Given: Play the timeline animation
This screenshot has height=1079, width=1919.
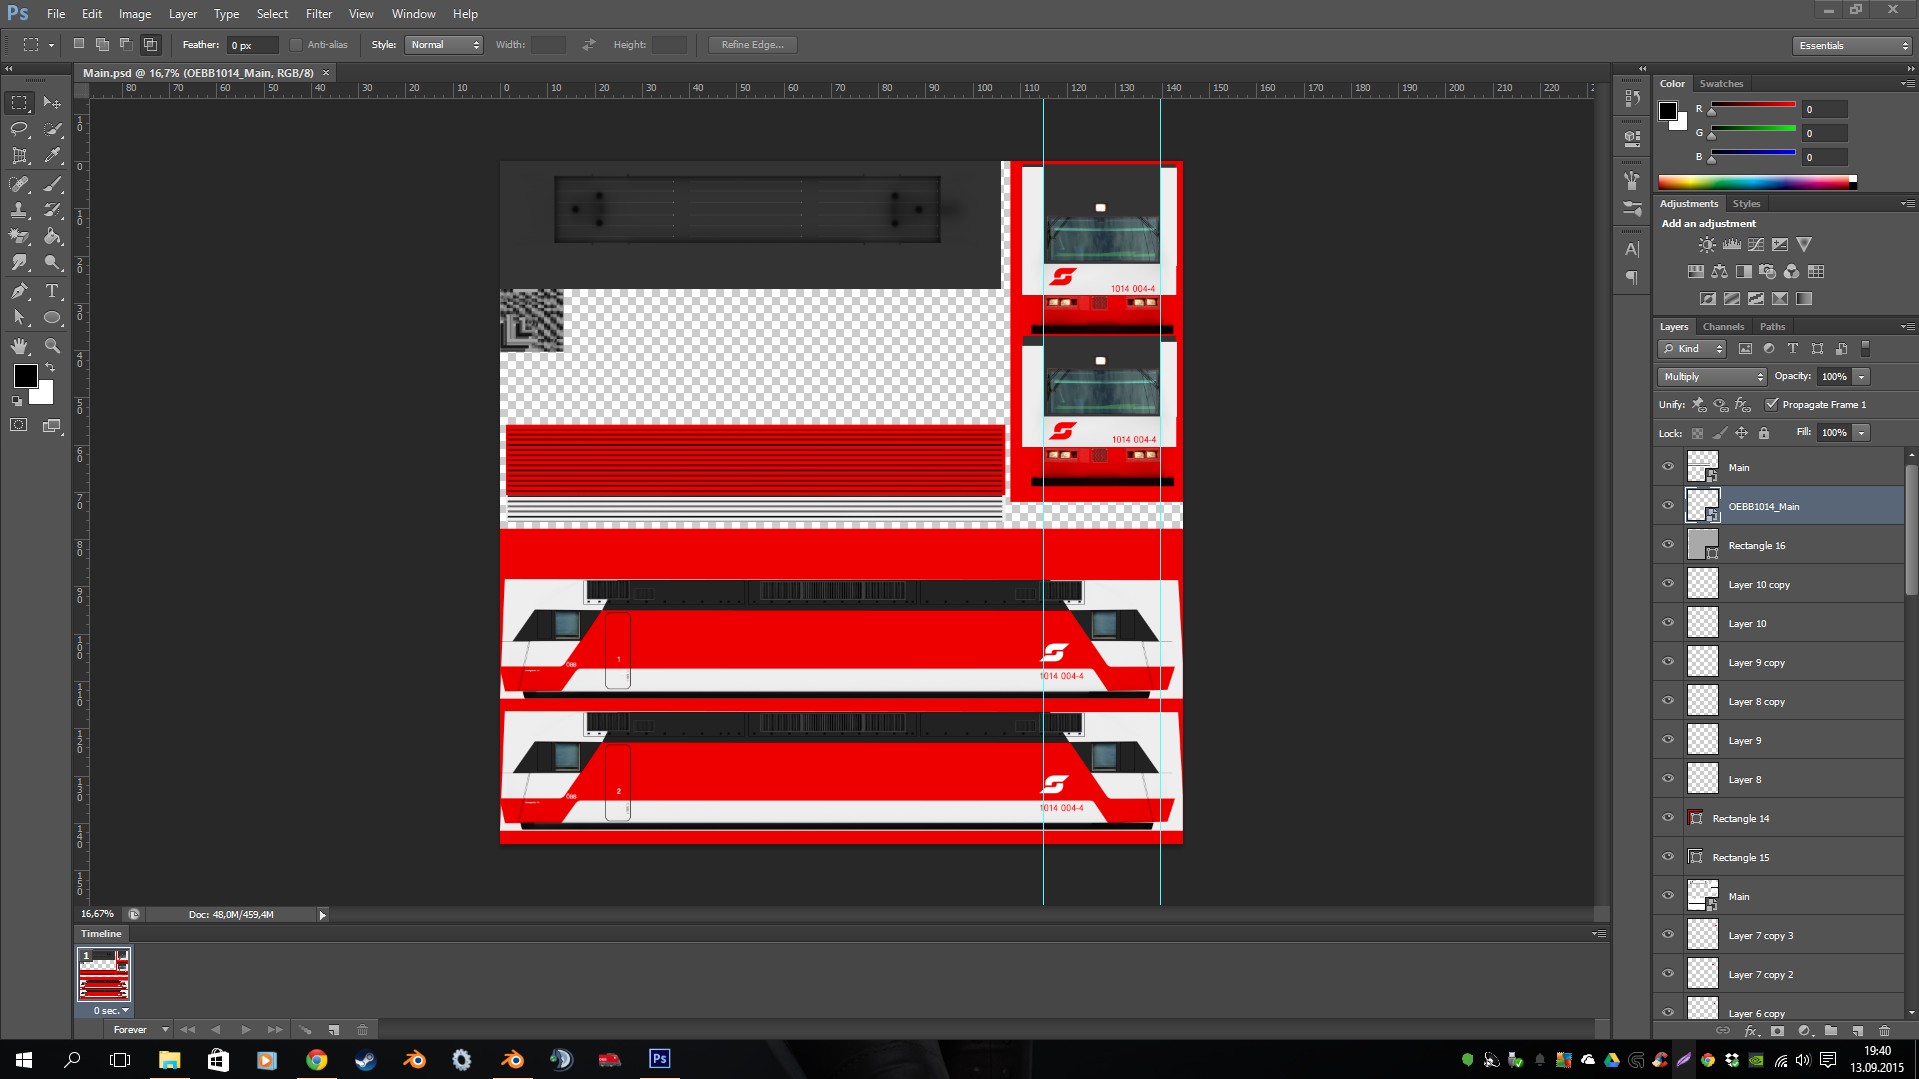Looking at the screenshot, I should point(245,1030).
